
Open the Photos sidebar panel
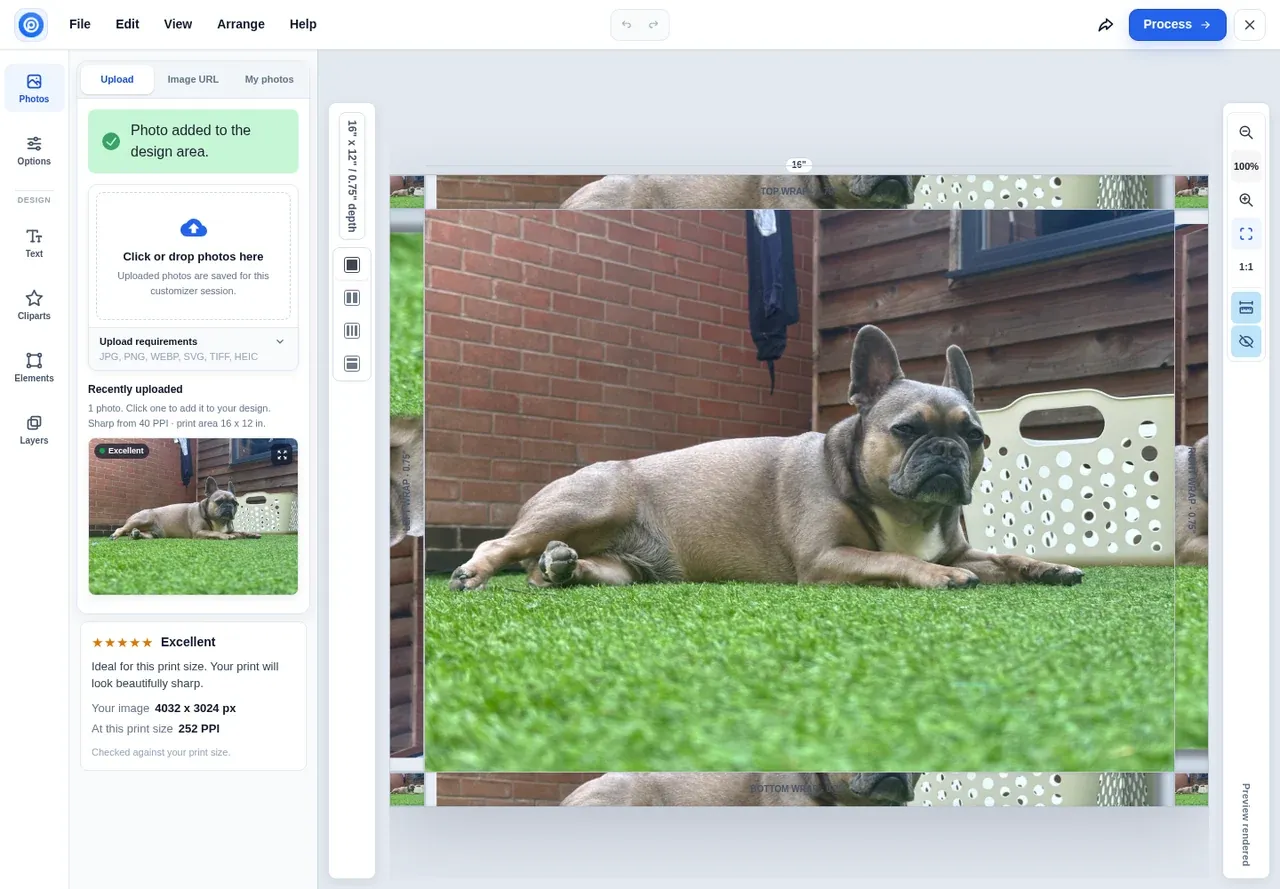[34, 88]
